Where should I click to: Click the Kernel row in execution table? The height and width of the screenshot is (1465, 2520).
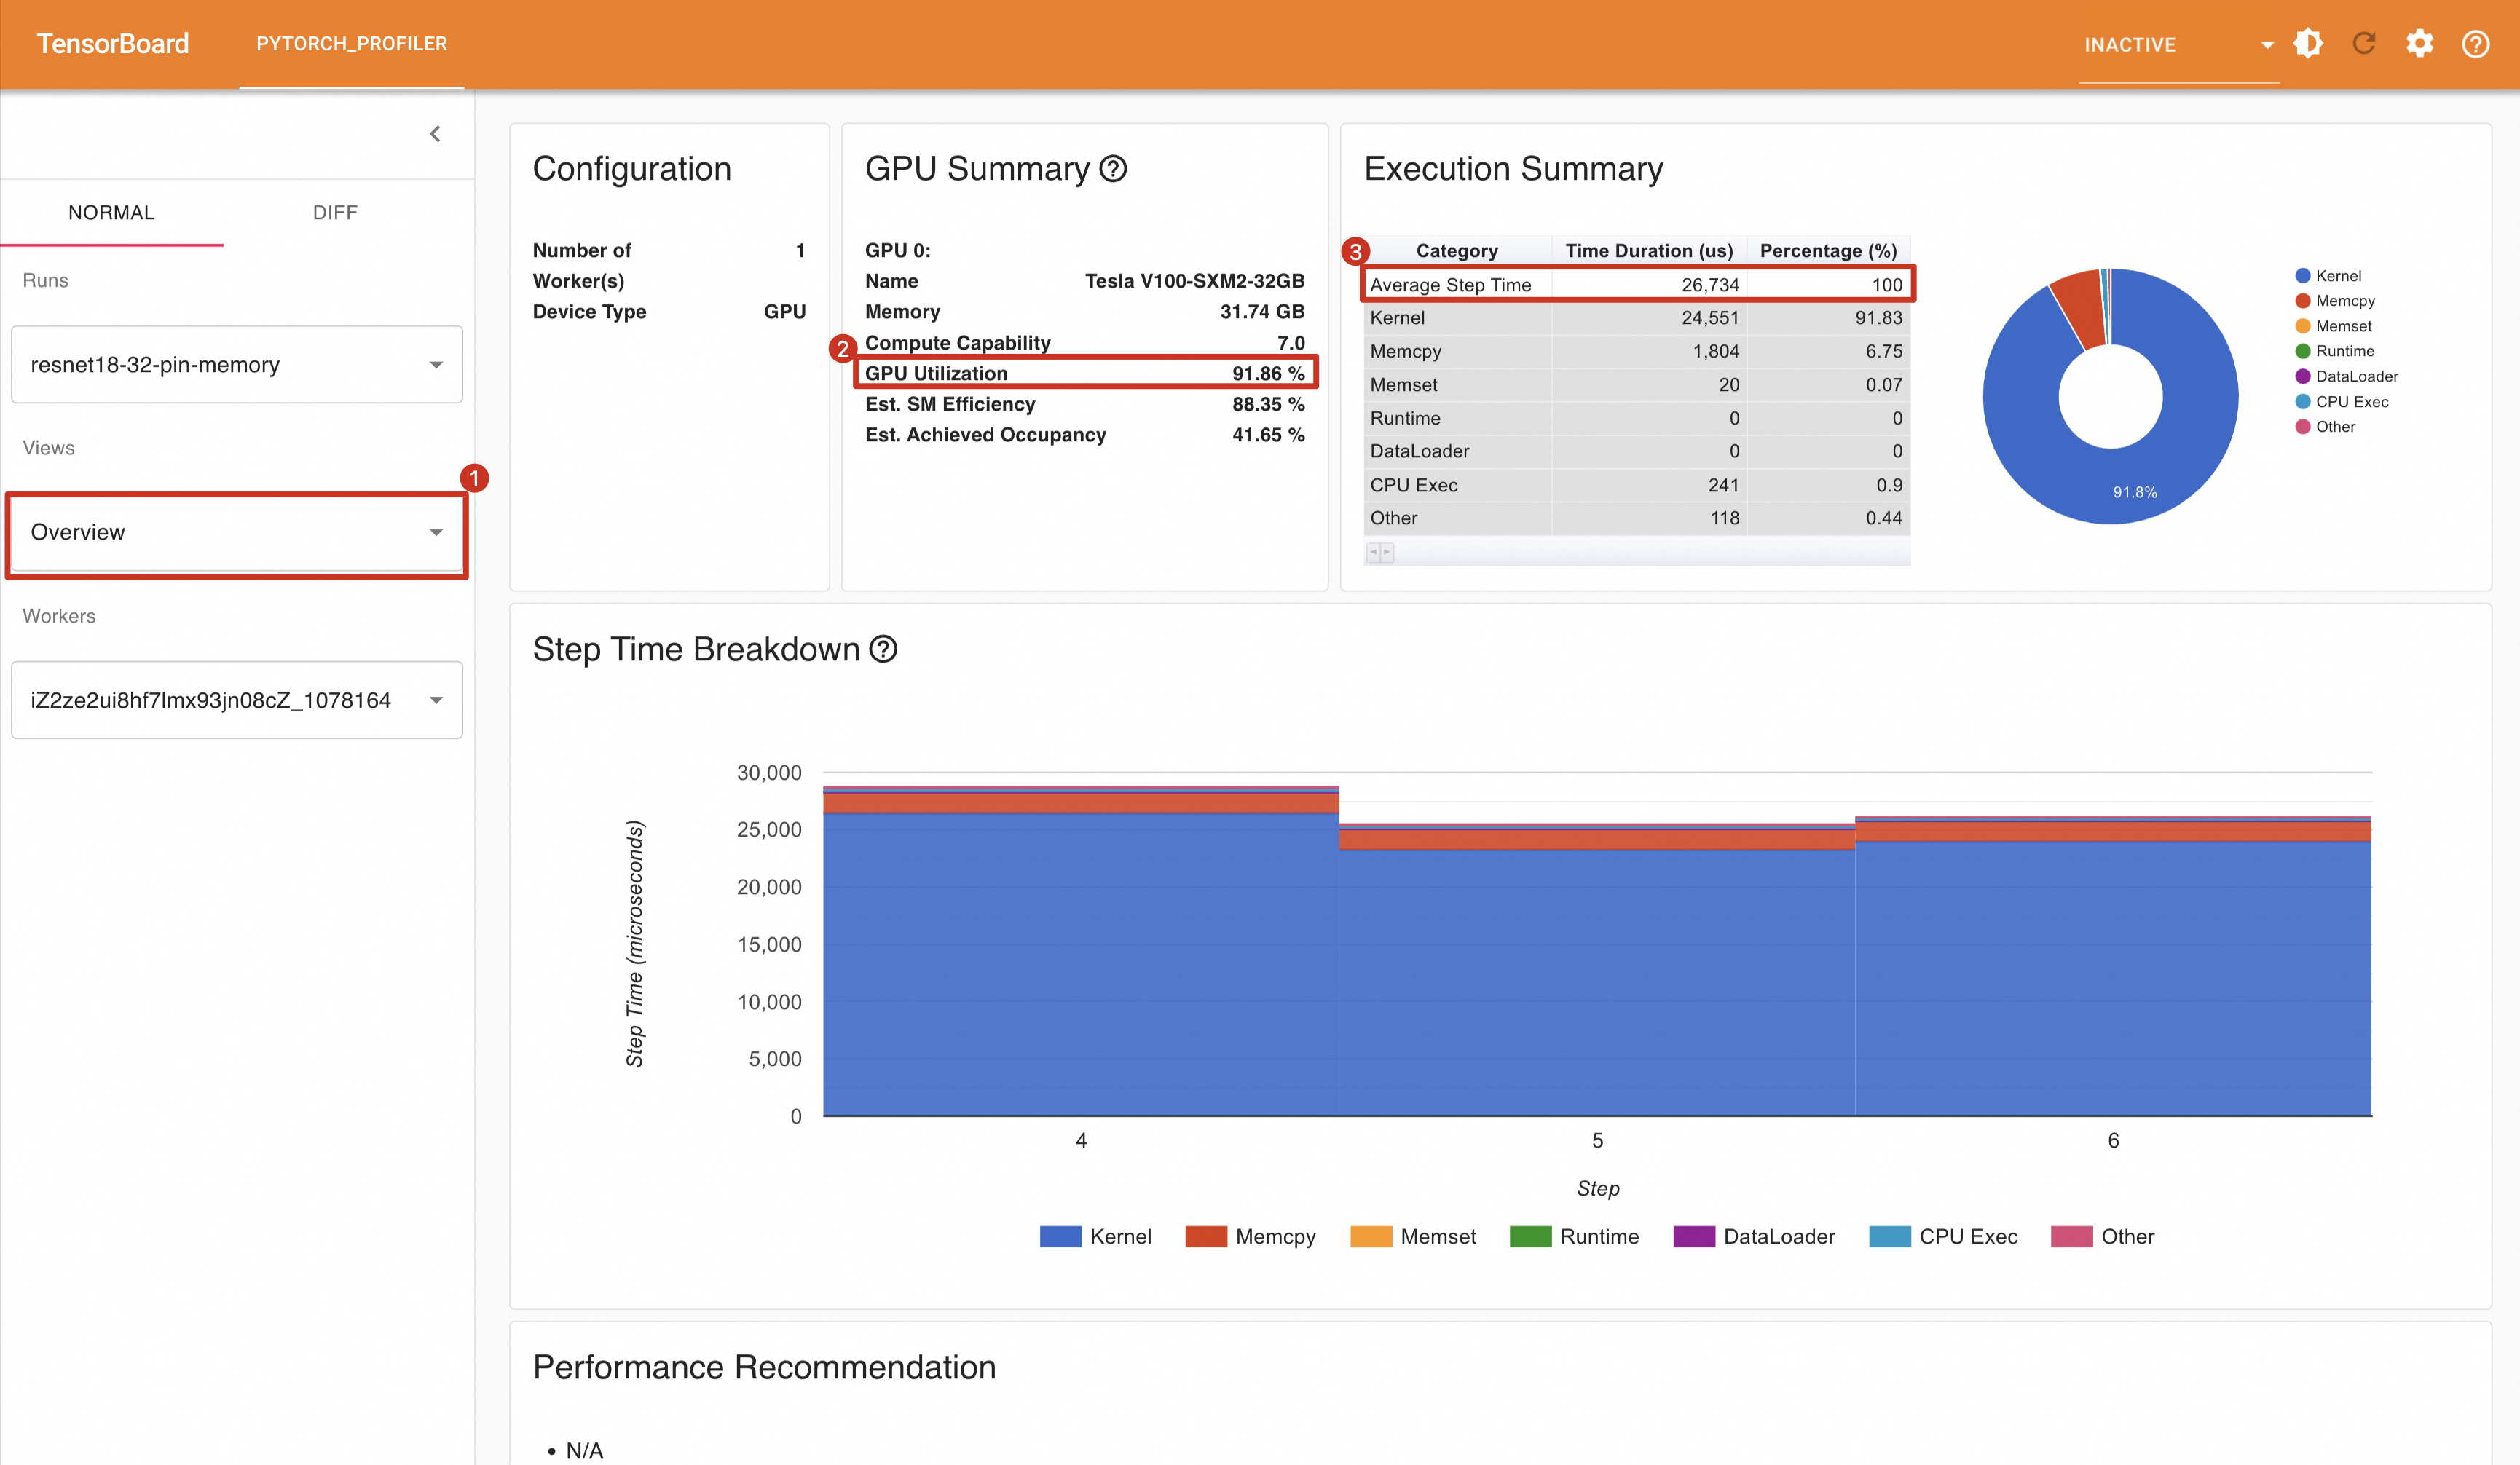point(1637,318)
